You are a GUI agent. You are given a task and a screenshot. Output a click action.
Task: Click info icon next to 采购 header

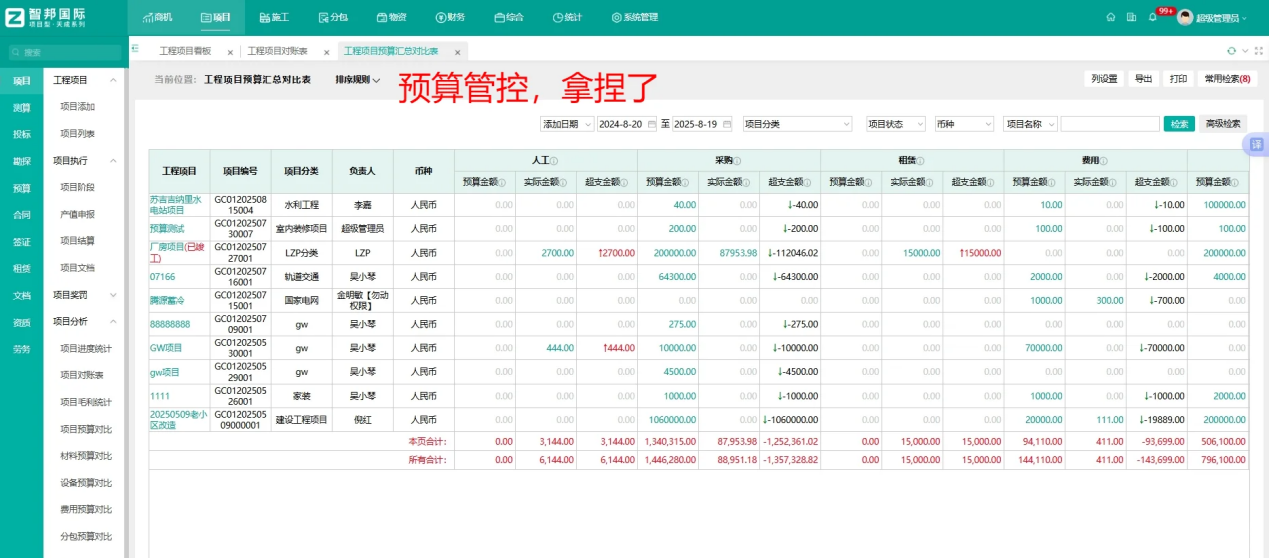[x=737, y=161]
